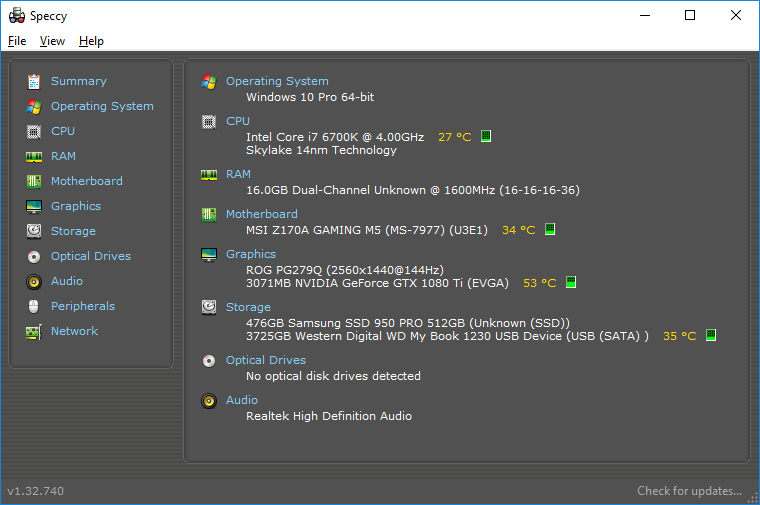Show Peripherals details from sidebar
The width and height of the screenshot is (760, 505).
point(83,306)
